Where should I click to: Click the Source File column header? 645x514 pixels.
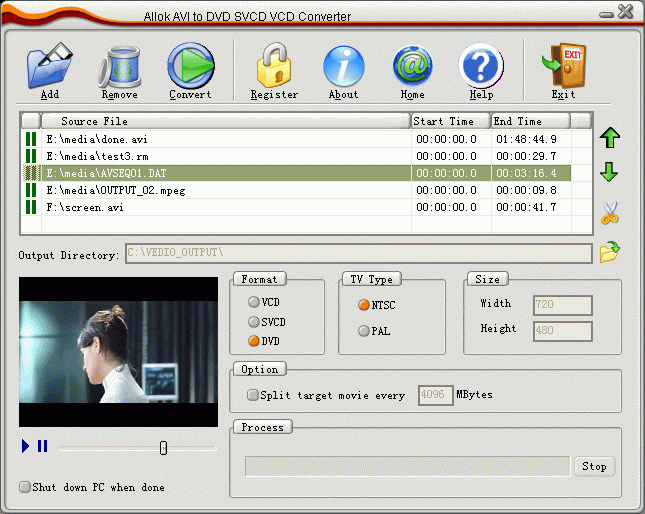click(226, 121)
